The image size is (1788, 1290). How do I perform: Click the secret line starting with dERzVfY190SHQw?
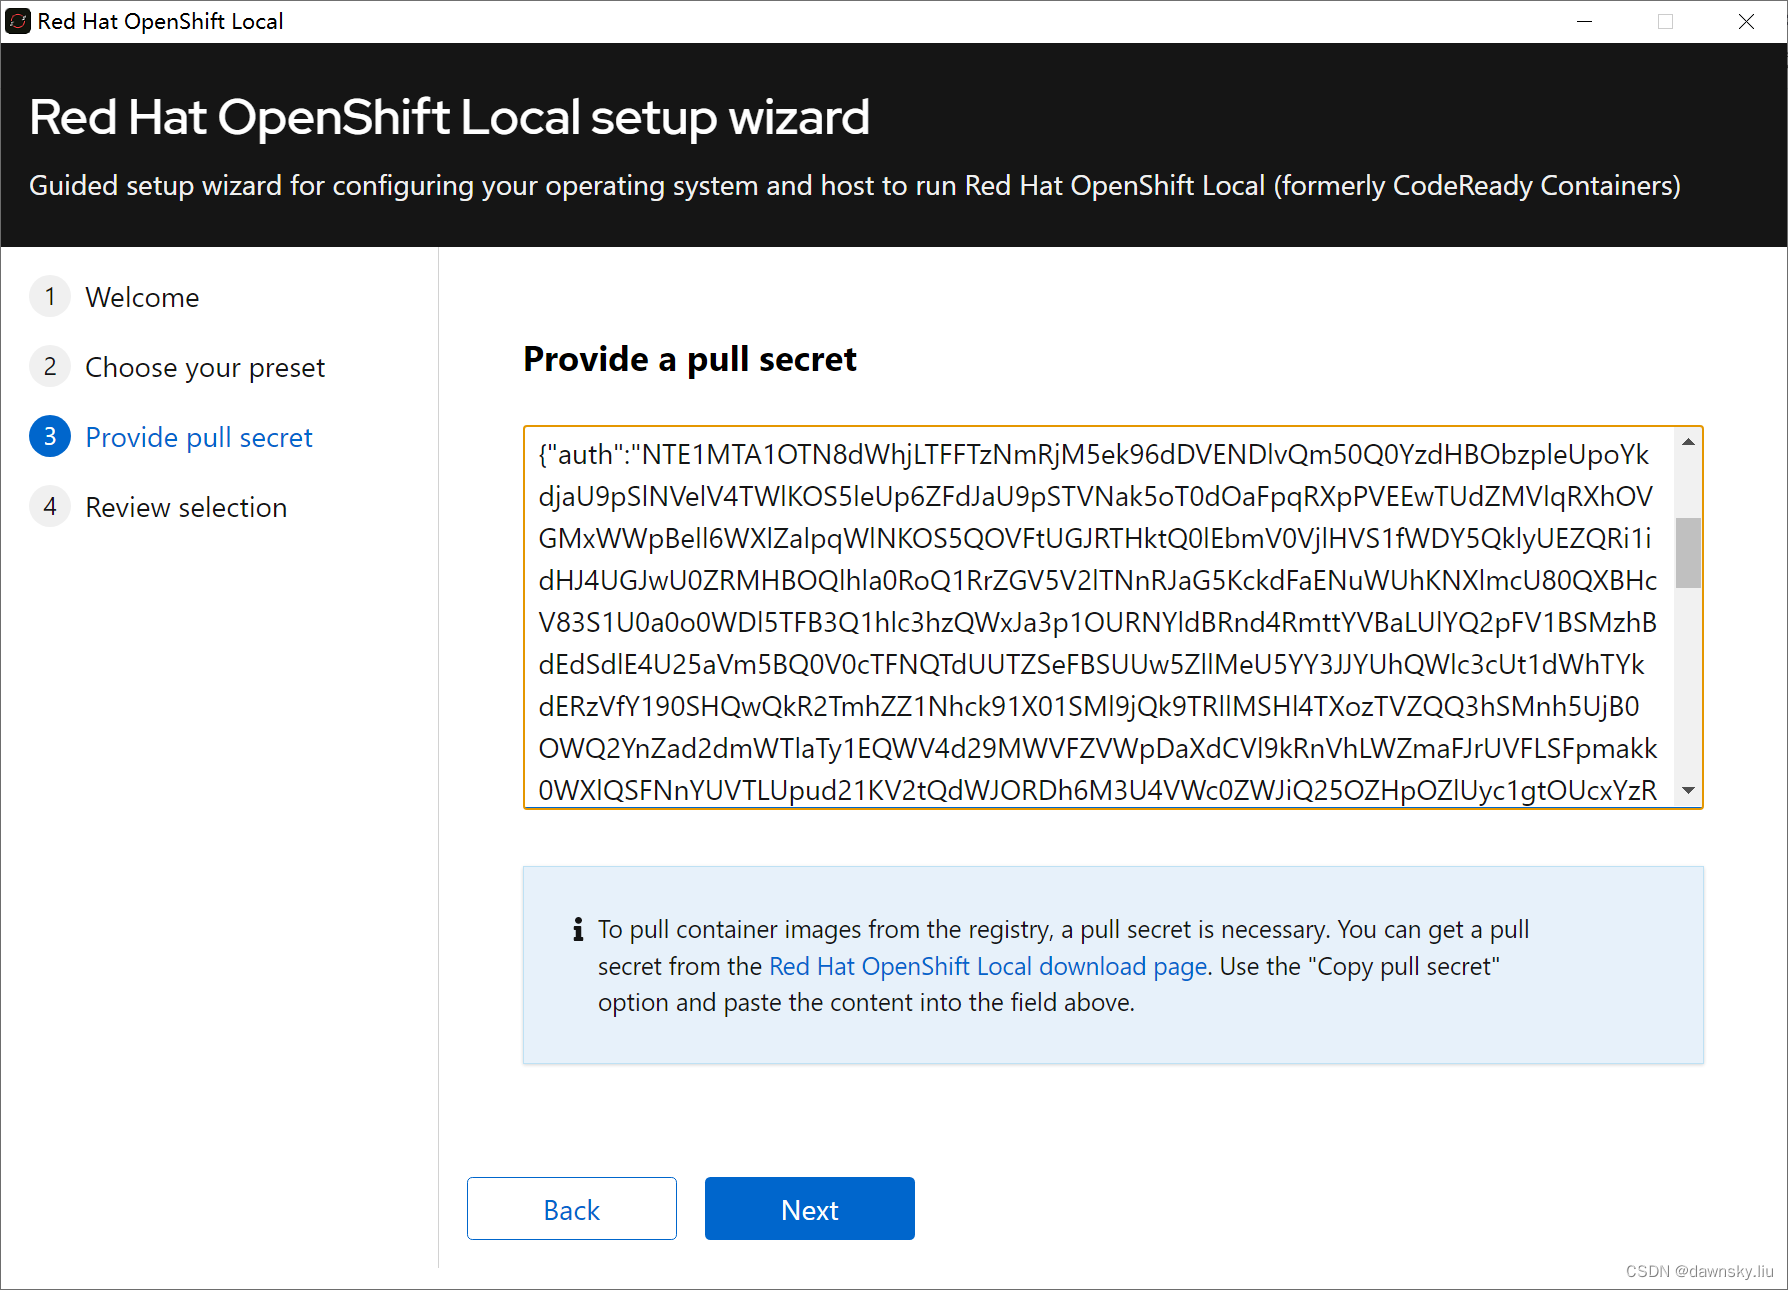[1089, 707]
